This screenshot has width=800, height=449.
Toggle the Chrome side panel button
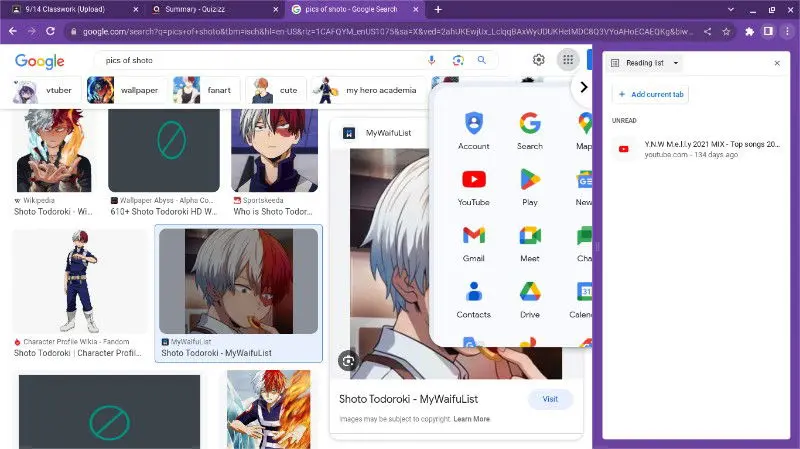(x=768, y=32)
